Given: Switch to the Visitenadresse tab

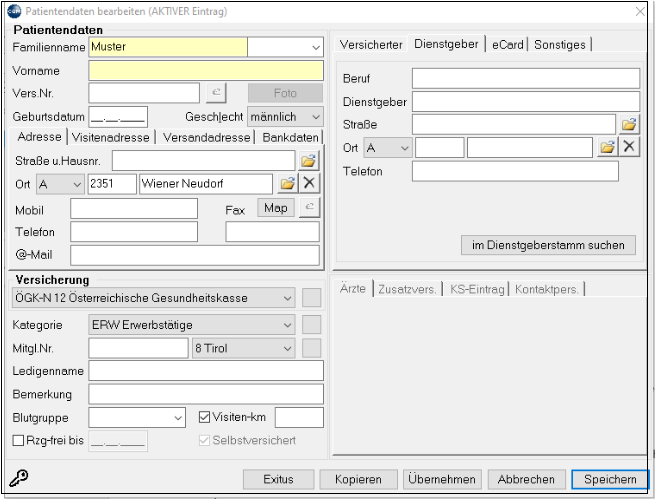Looking at the screenshot, I should tap(110, 137).
